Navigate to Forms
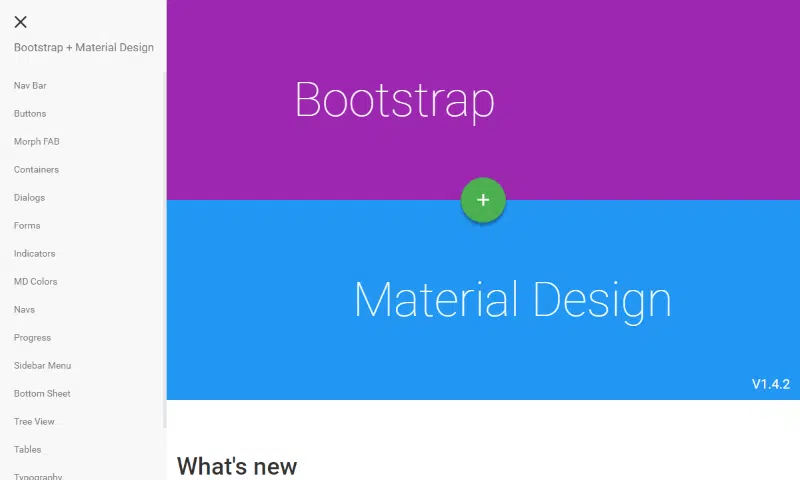800x480 pixels. pos(27,225)
